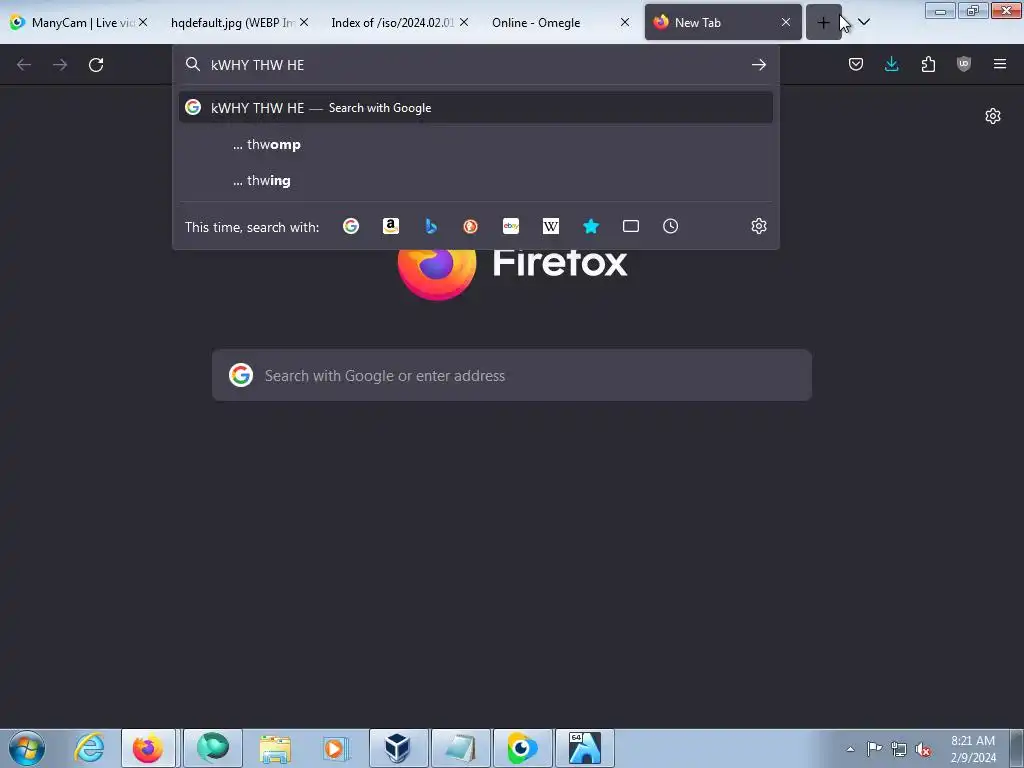Viewport: 1024px width, 768px height.
Task: Search this time with DuckDuckGo
Action: click(470, 226)
